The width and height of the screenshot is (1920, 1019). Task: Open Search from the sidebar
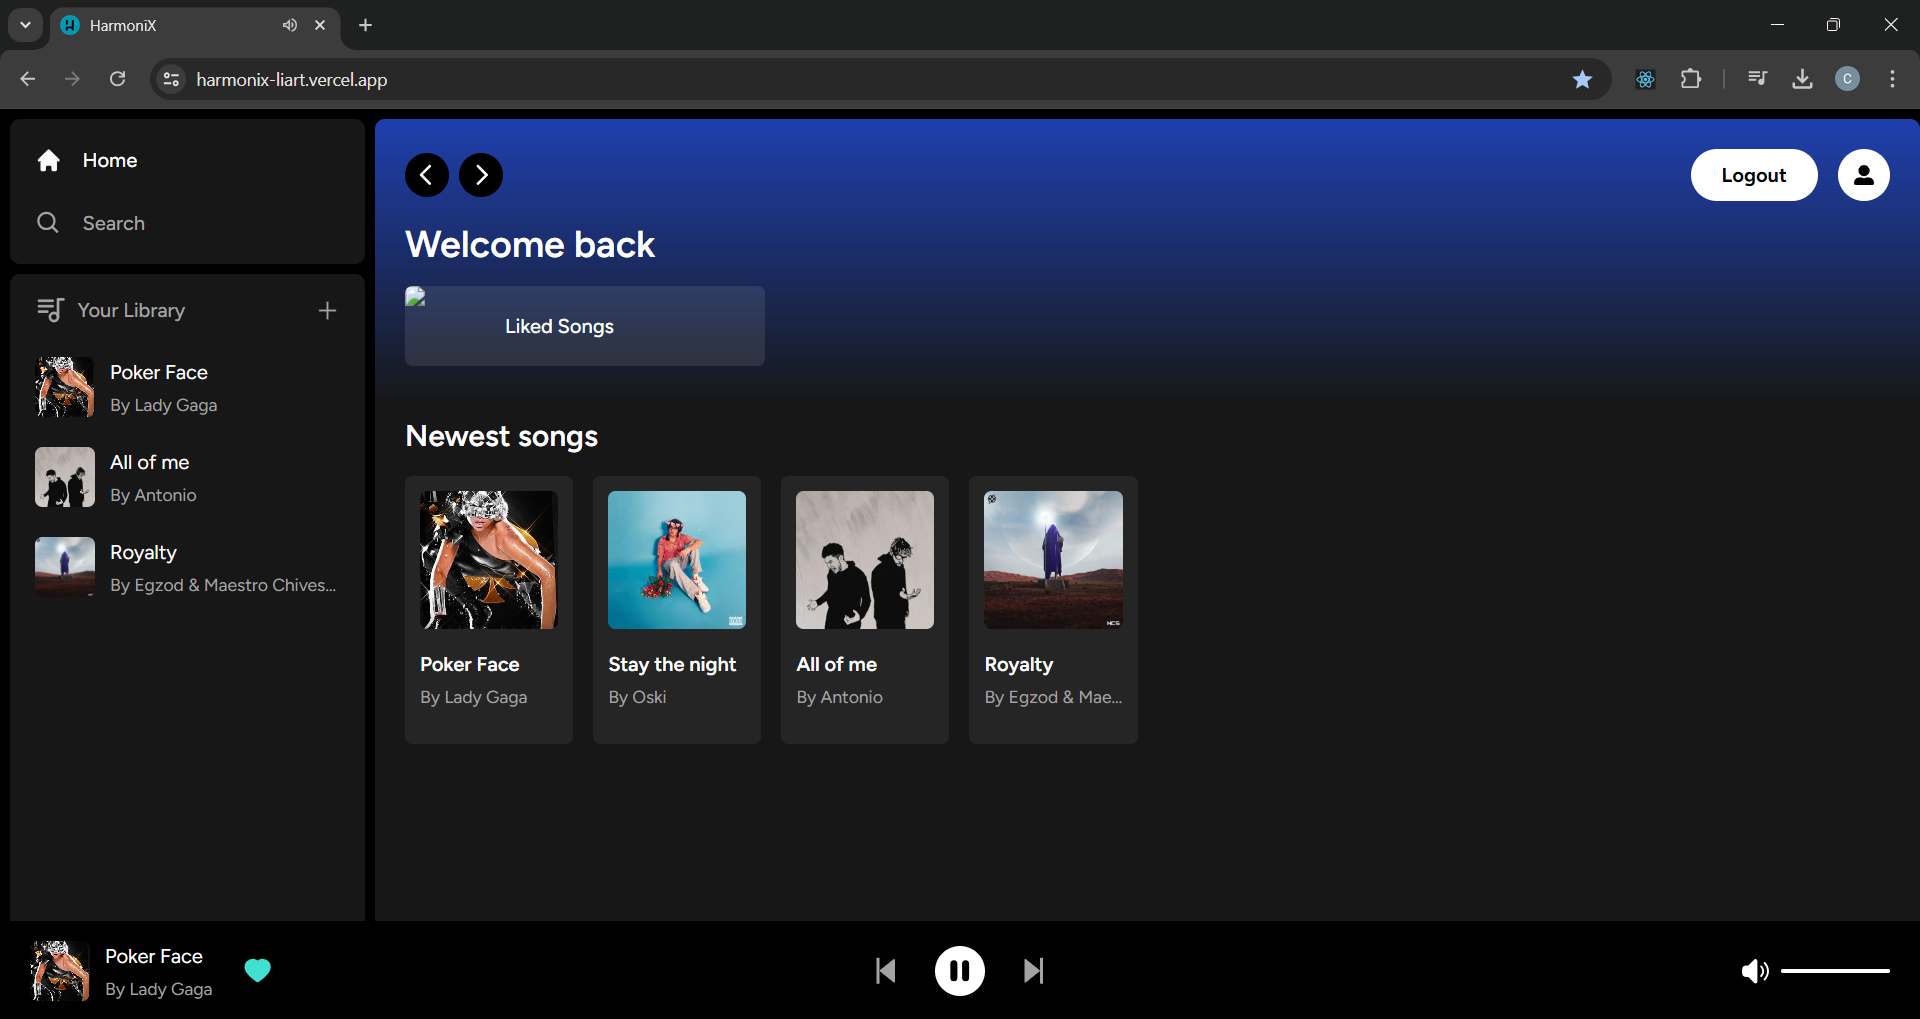click(x=113, y=223)
